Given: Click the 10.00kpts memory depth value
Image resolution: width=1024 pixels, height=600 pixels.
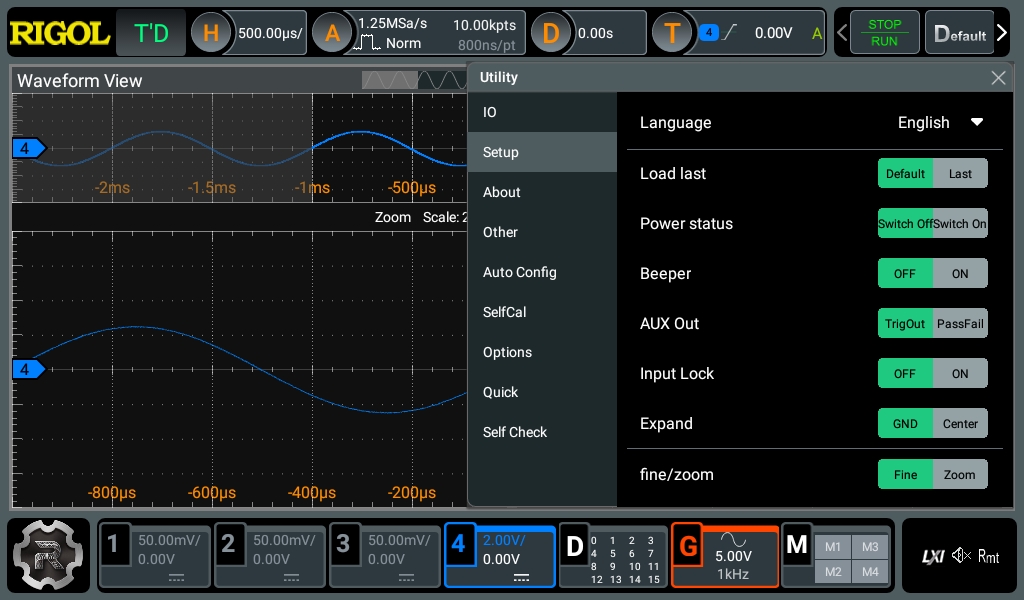Looking at the screenshot, I should tap(484, 25).
